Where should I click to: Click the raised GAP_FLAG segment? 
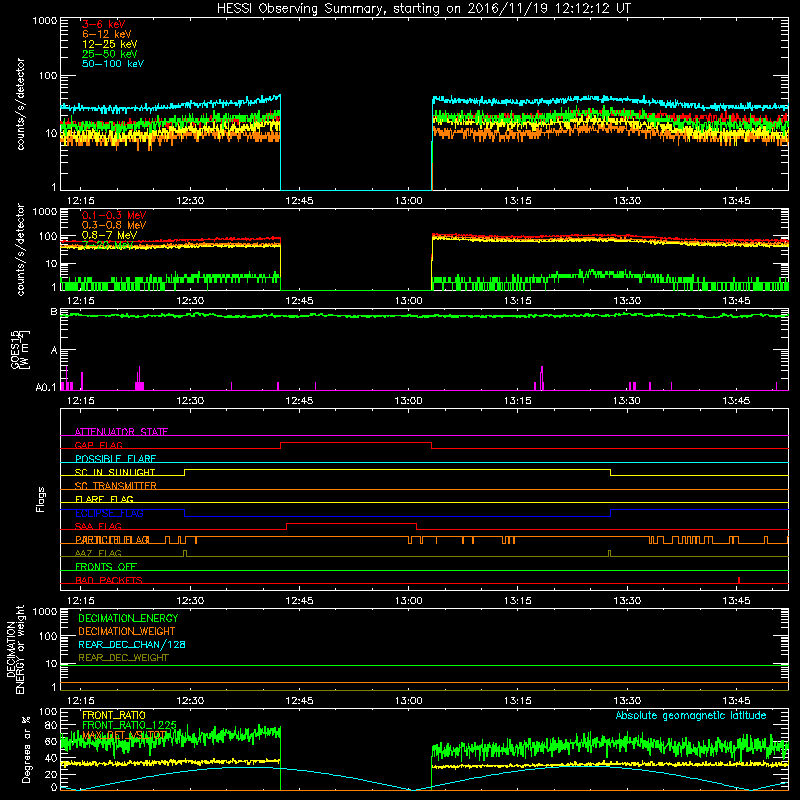coord(356,443)
